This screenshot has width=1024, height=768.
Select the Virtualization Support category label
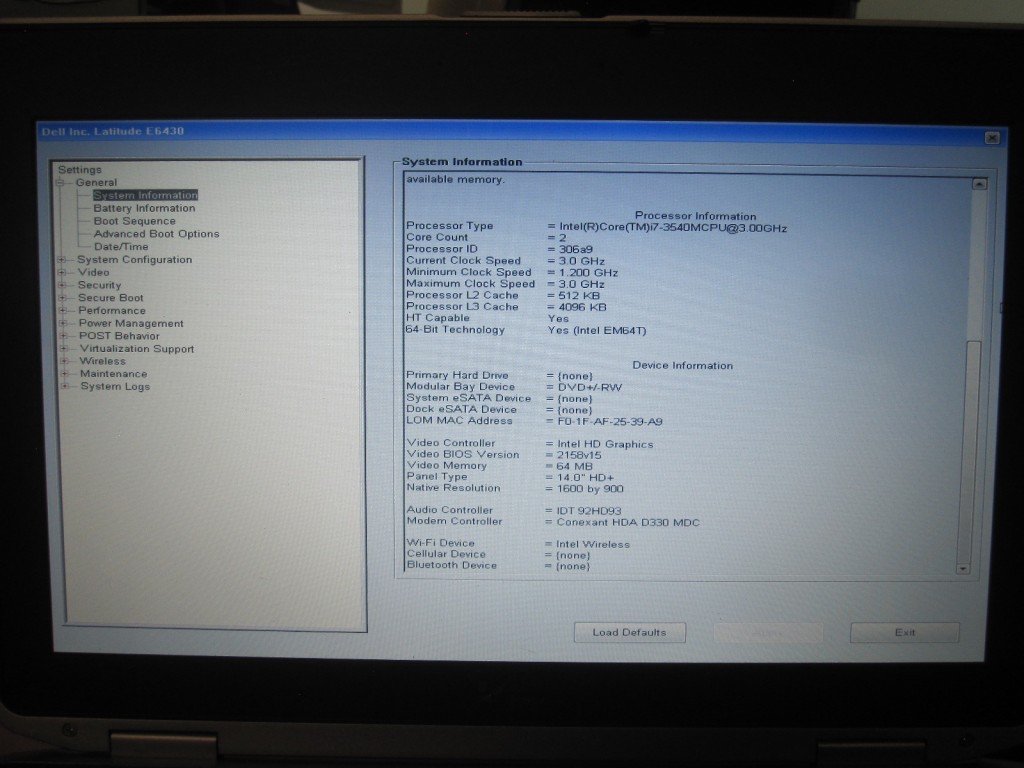(x=136, y=349)
